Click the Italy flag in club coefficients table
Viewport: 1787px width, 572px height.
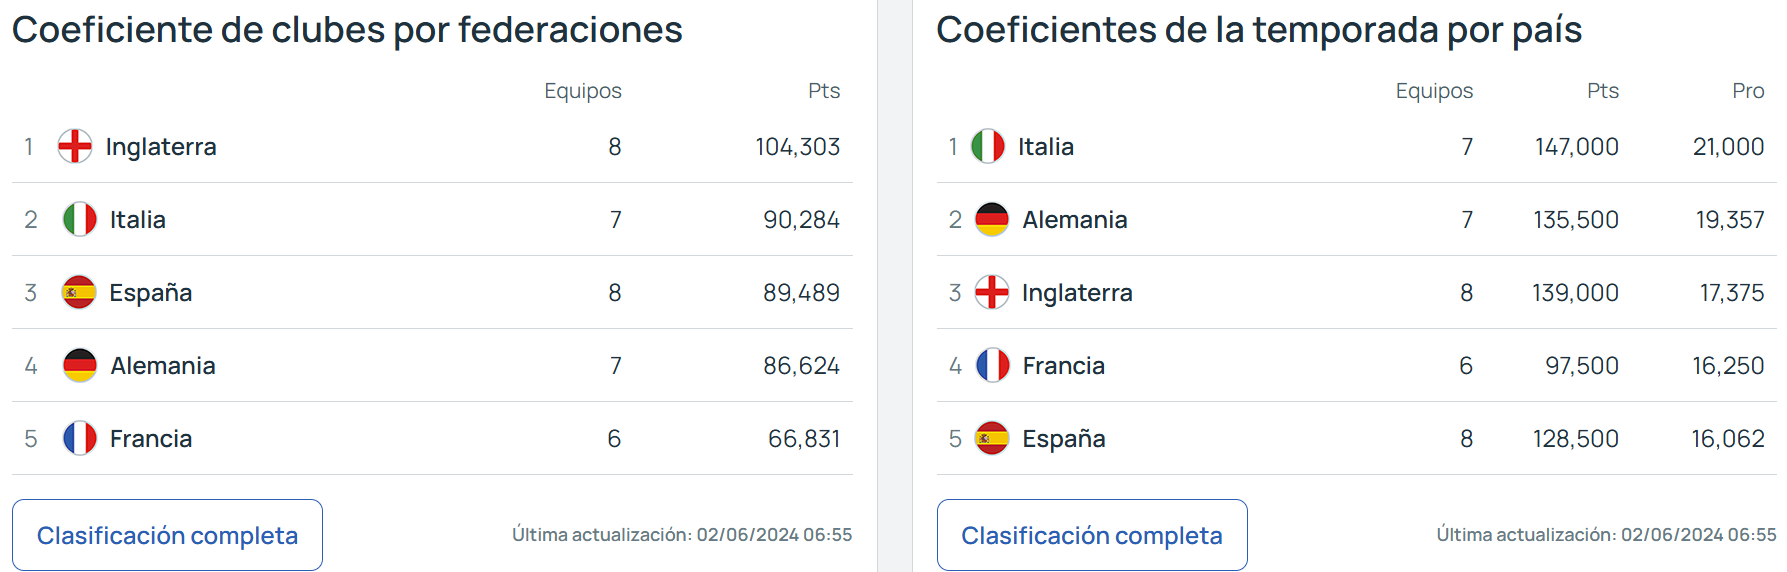pyautogui.click(x=80, y=219)
